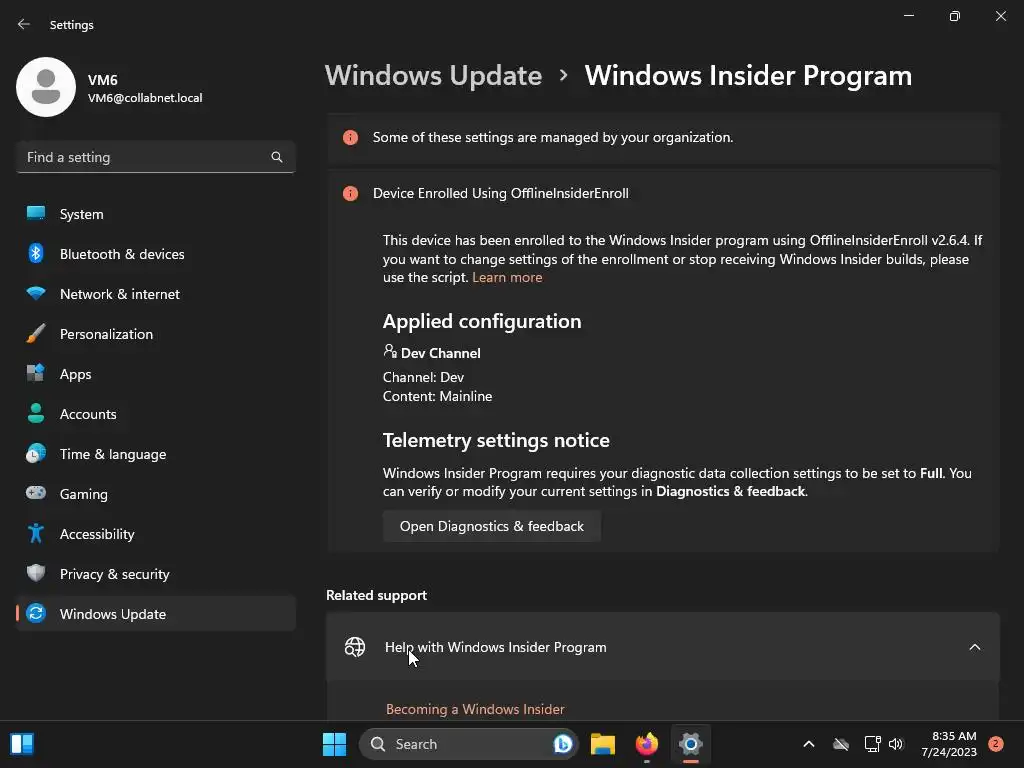Click info icon beside Device Enrolled message

(351, 193)
